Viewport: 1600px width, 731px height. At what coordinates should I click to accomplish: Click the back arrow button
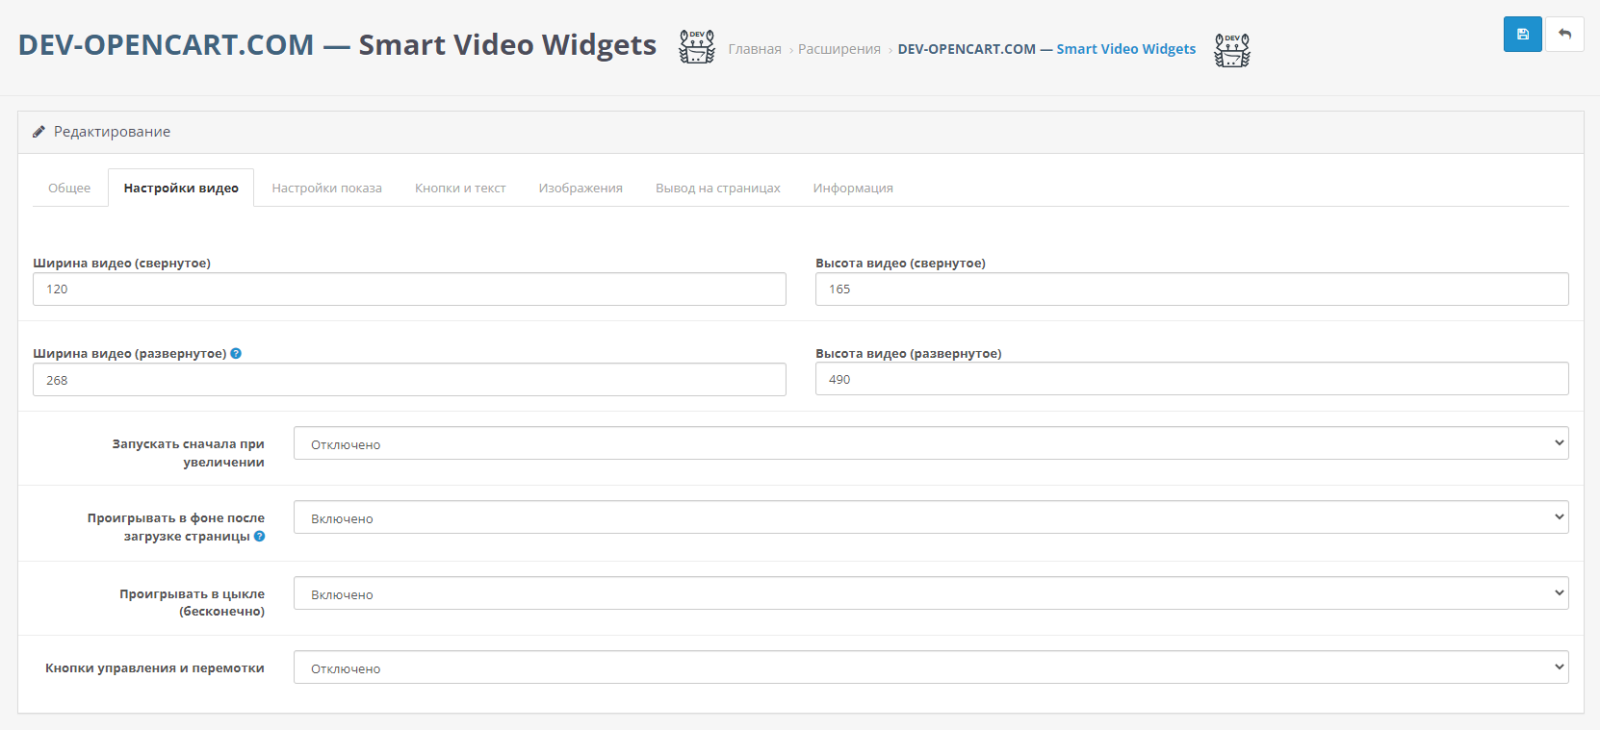coord(1564,34)
